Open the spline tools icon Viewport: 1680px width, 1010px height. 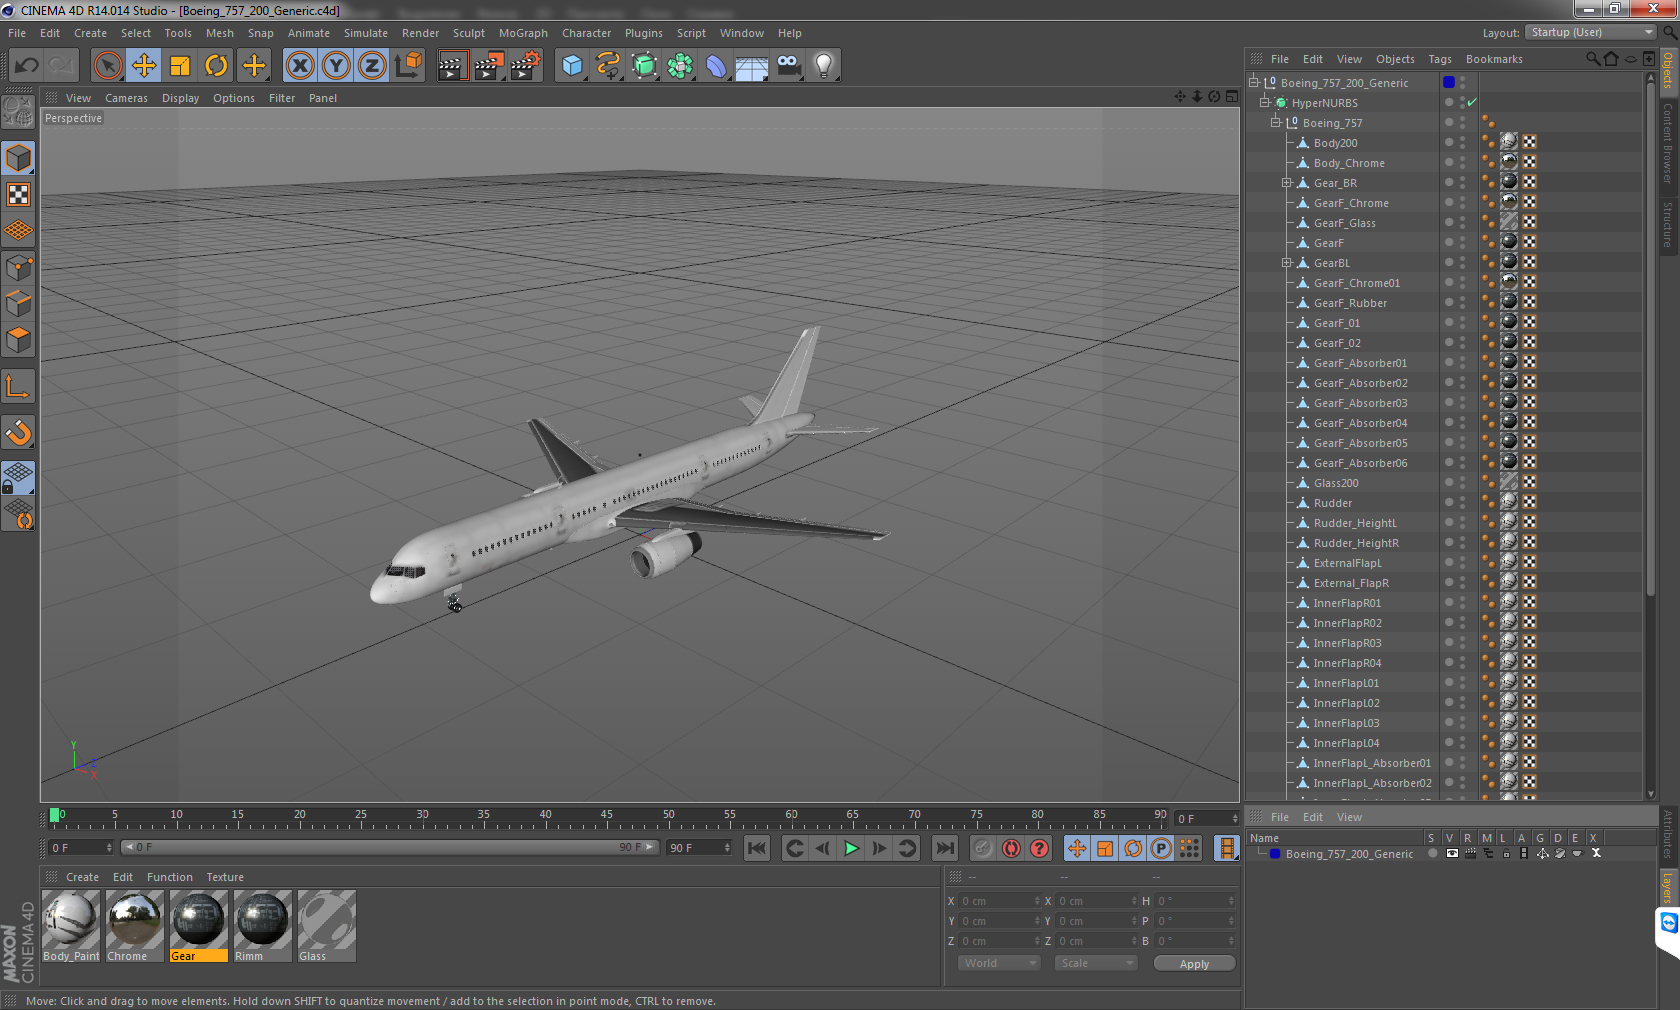(608, 66)
